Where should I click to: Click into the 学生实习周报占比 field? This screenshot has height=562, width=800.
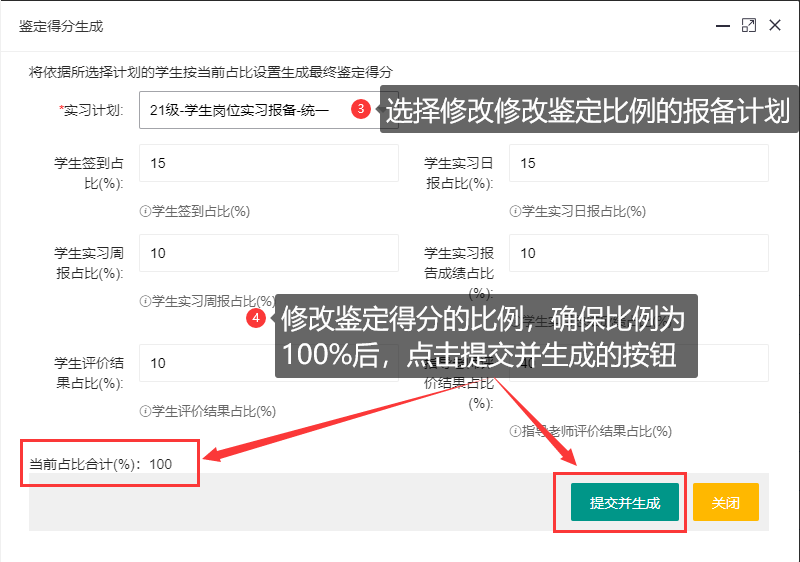[268, 253]
